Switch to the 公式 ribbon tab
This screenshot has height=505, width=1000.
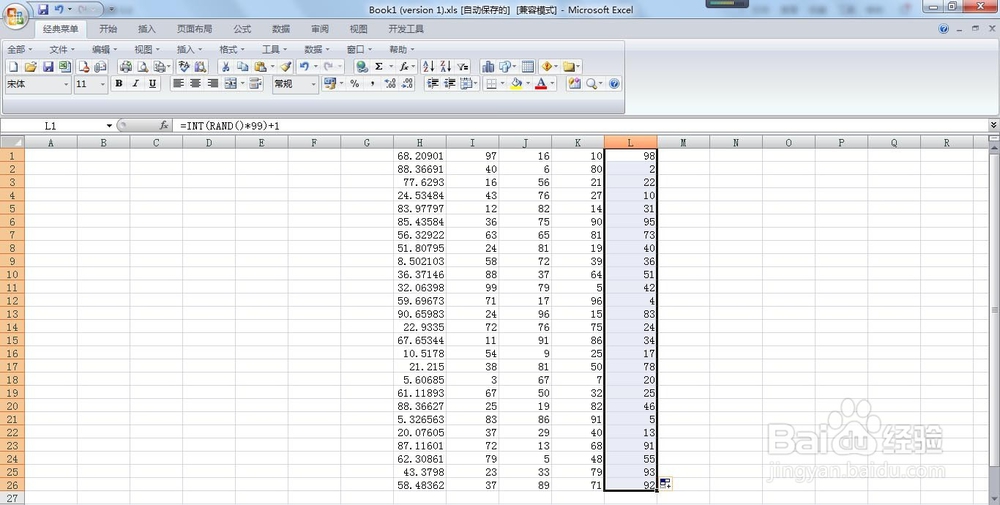pyautogui.click(x=242, y=29)
